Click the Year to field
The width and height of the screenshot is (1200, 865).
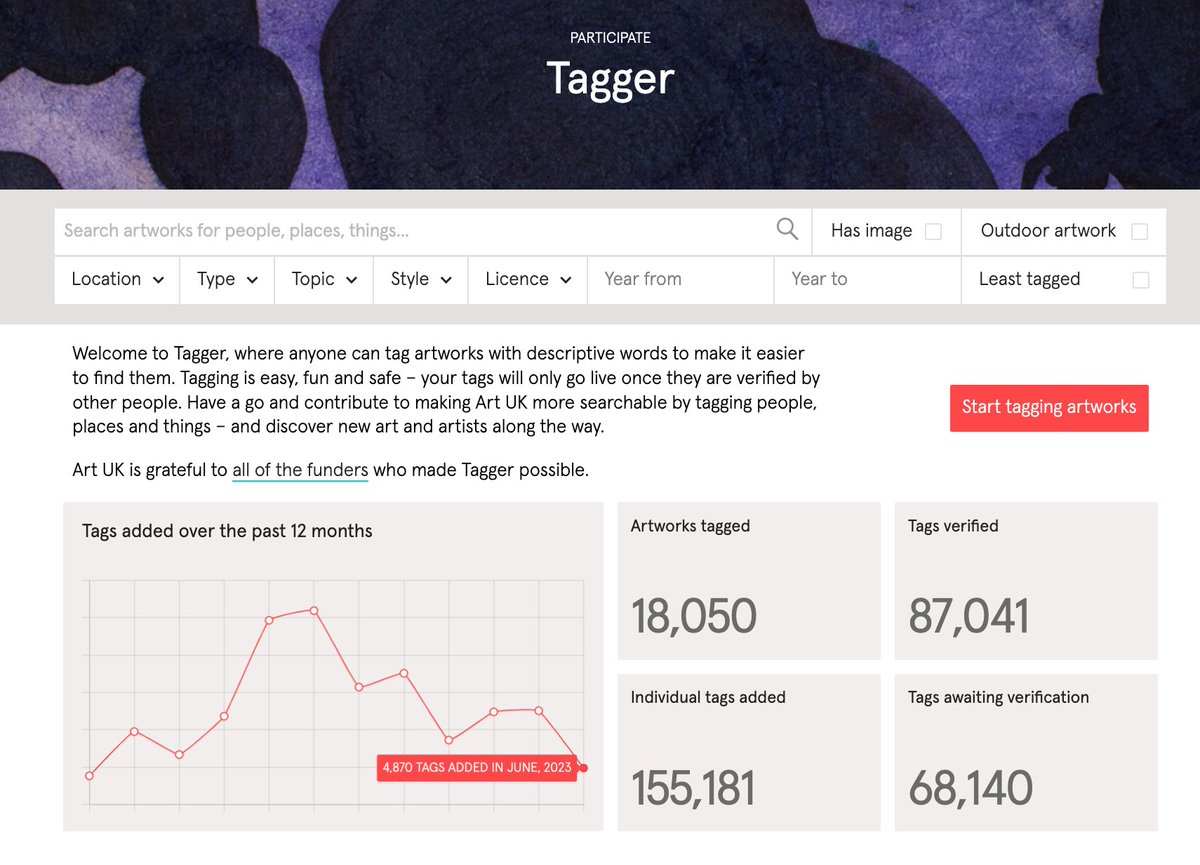click(x=867, y=280)
